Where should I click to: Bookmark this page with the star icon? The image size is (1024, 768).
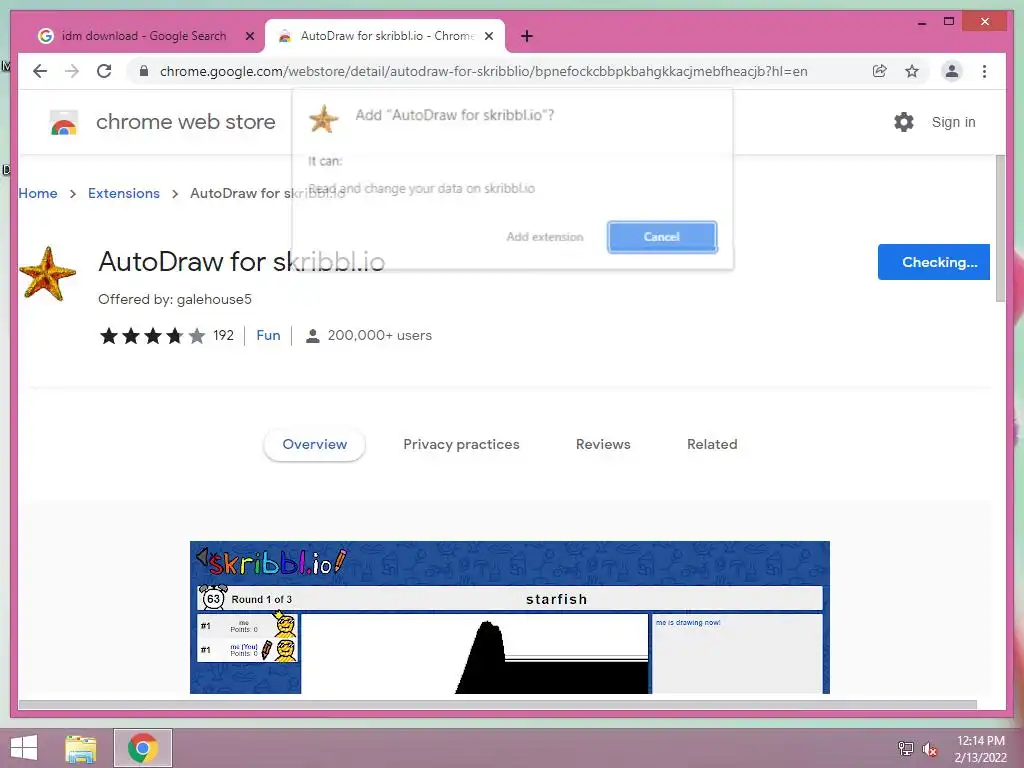click(x=912, y=71)
